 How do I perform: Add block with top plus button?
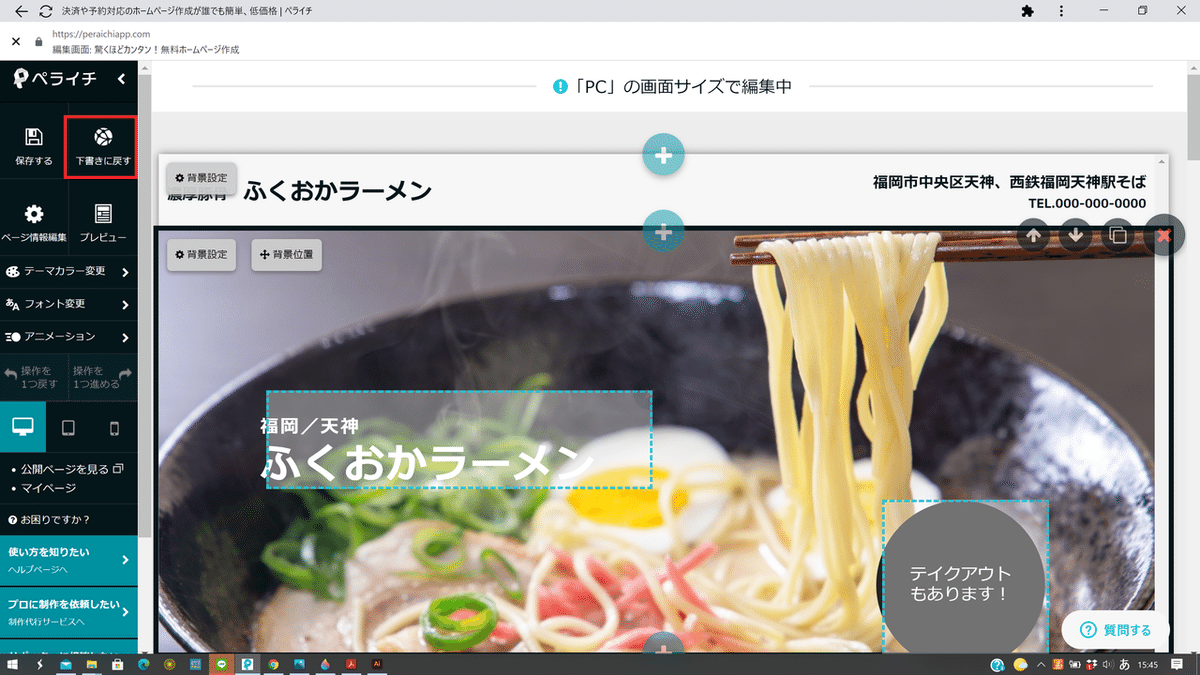pos(663,156)
